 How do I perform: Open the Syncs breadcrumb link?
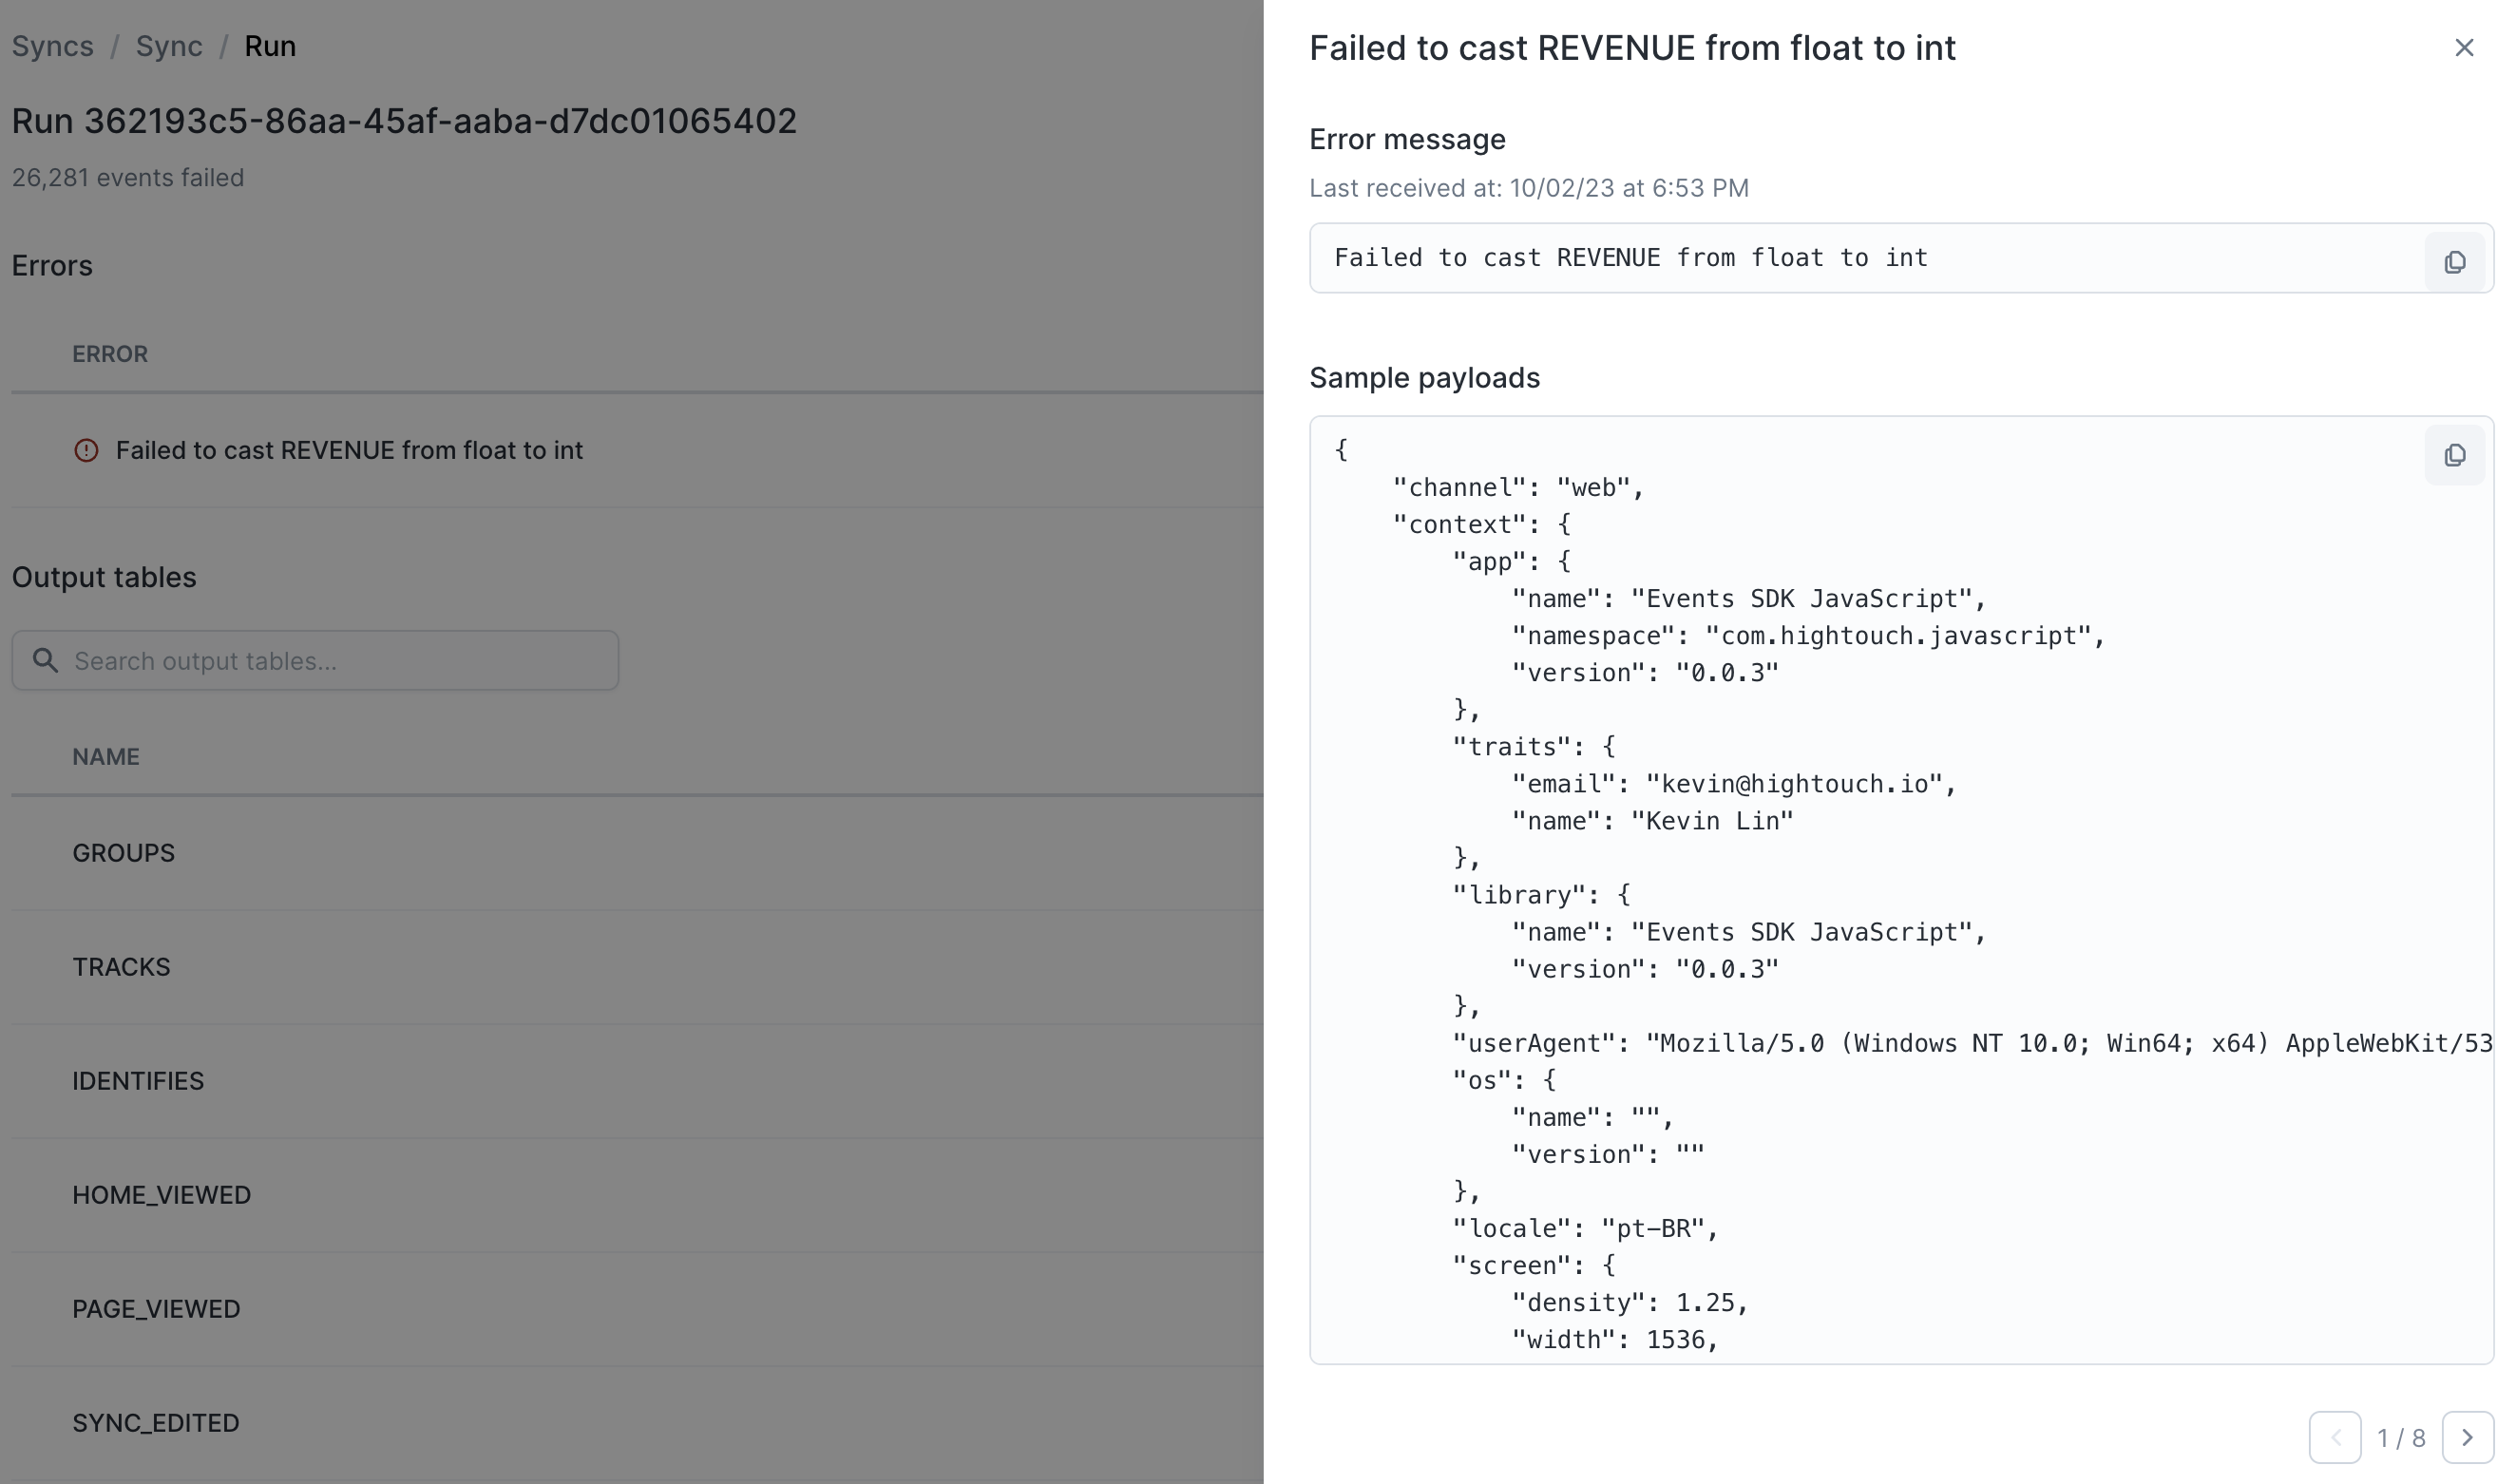pyautogui.click(x=53, y=47)
